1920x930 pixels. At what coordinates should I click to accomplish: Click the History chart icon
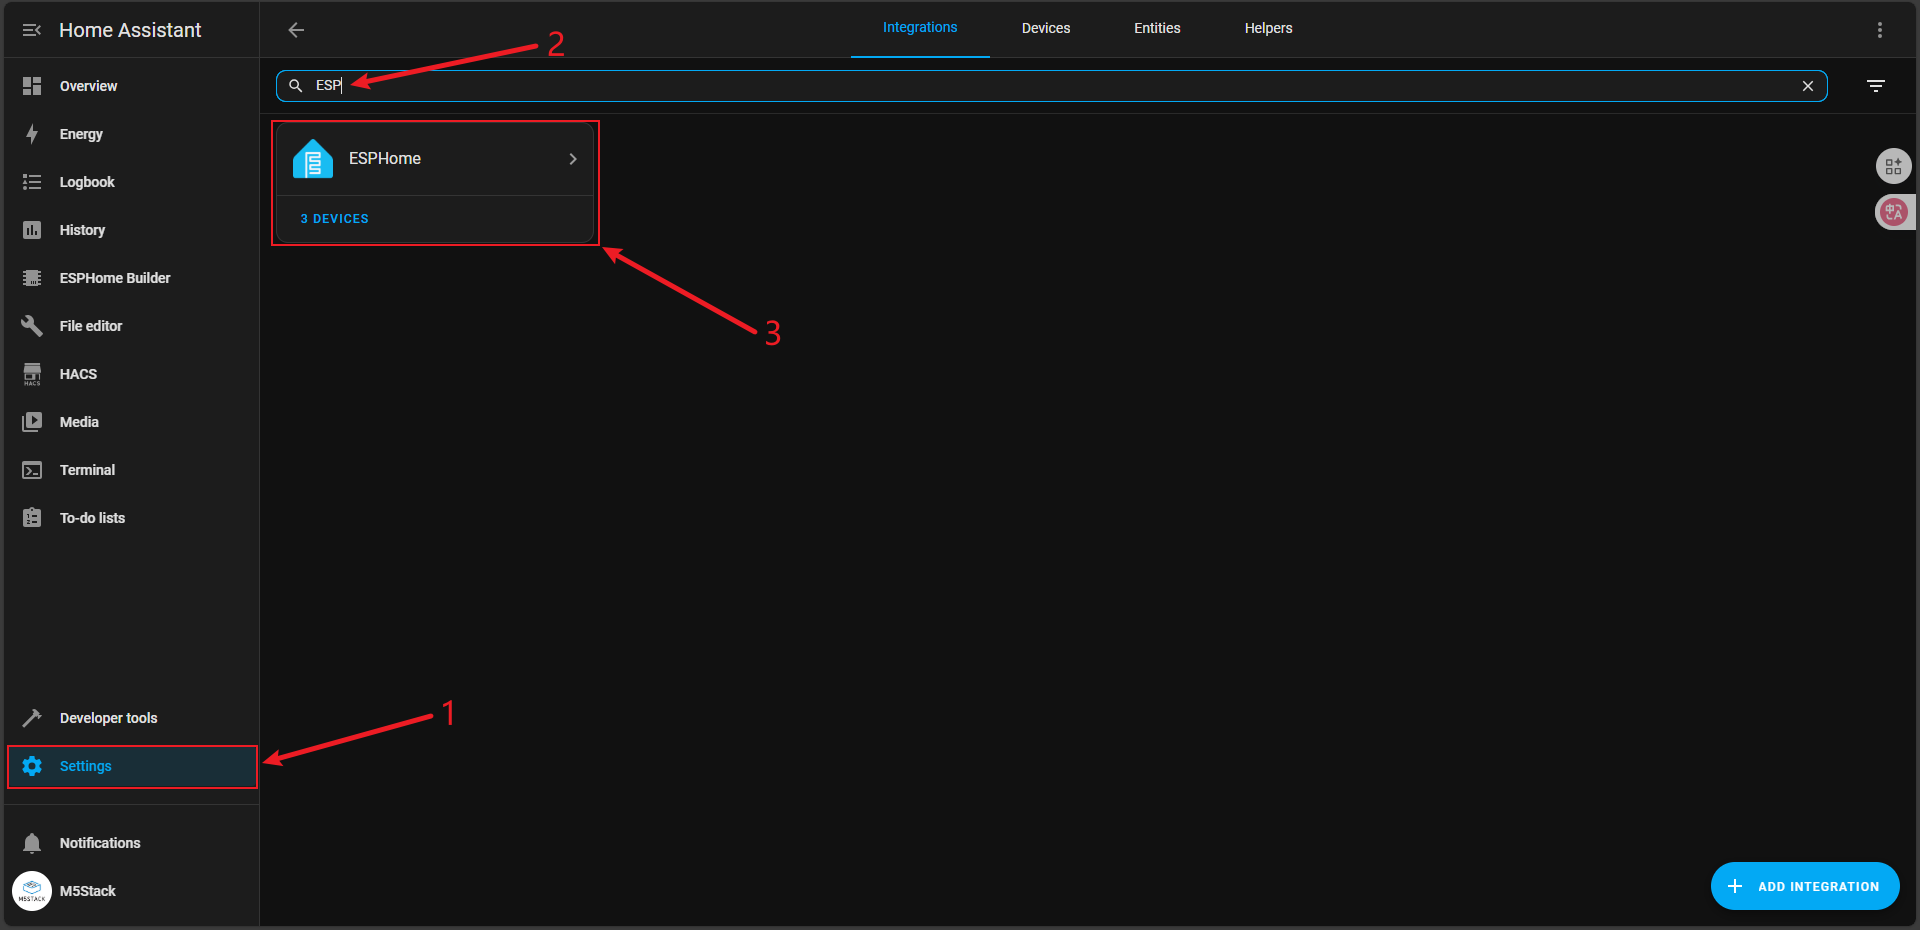32,230
